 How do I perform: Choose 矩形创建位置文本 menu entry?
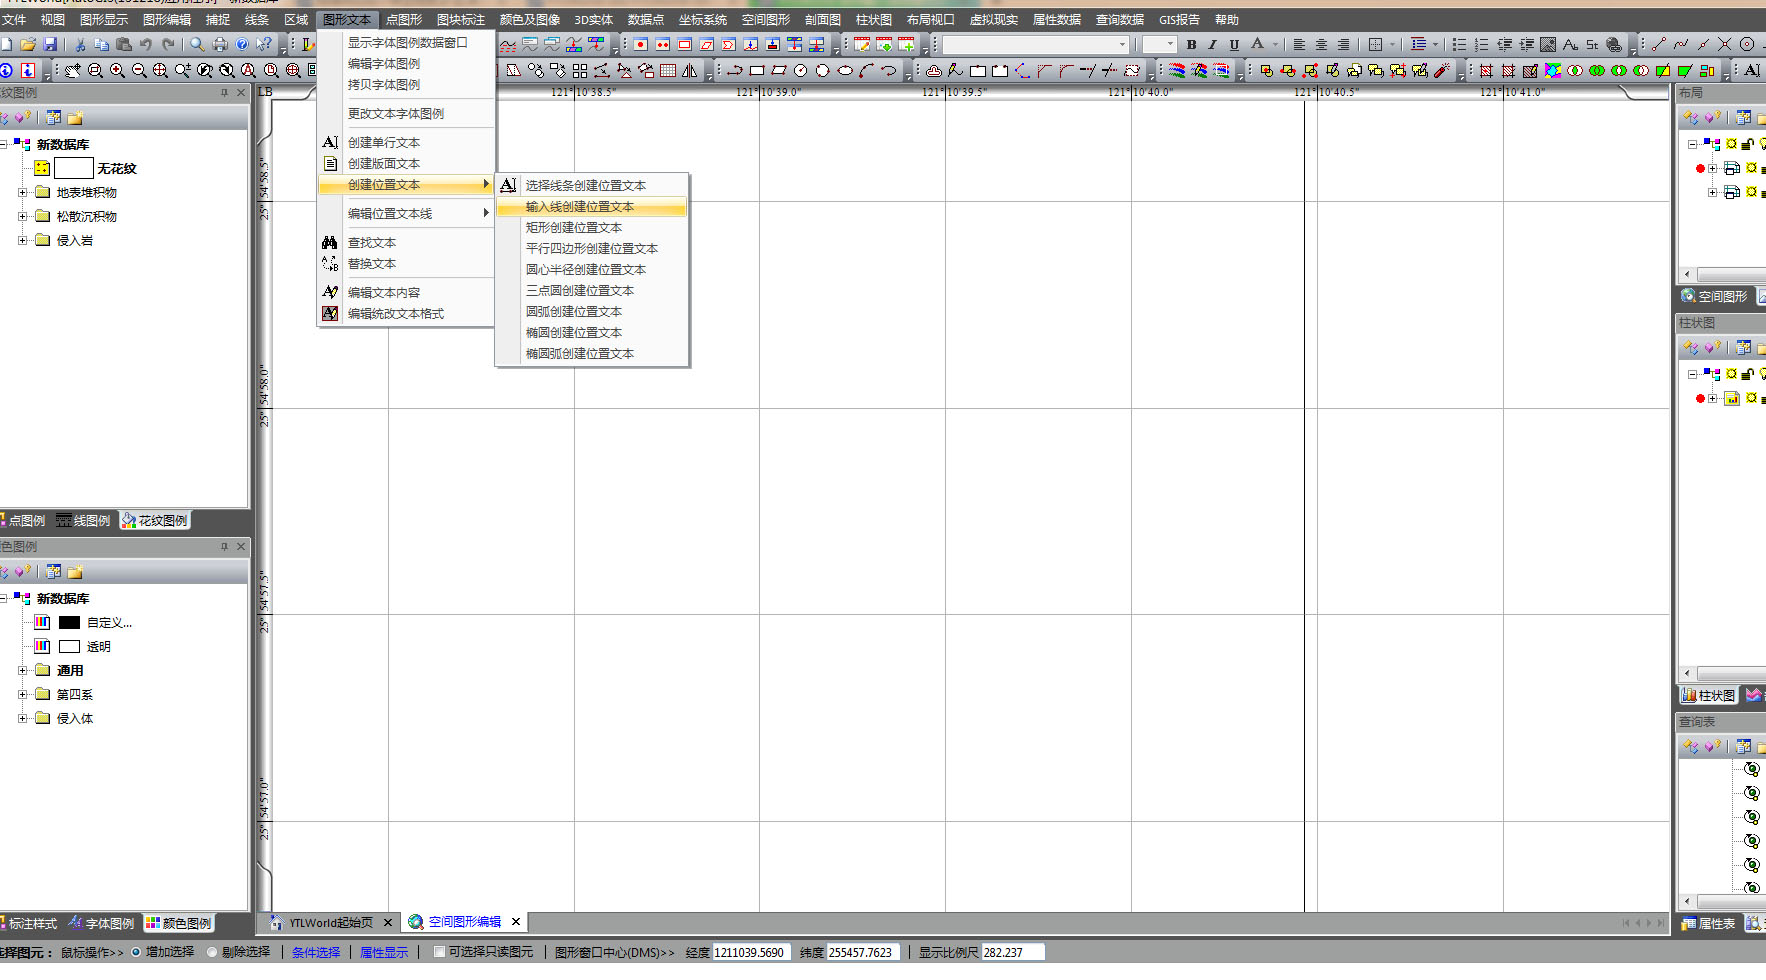pos(592,228)
